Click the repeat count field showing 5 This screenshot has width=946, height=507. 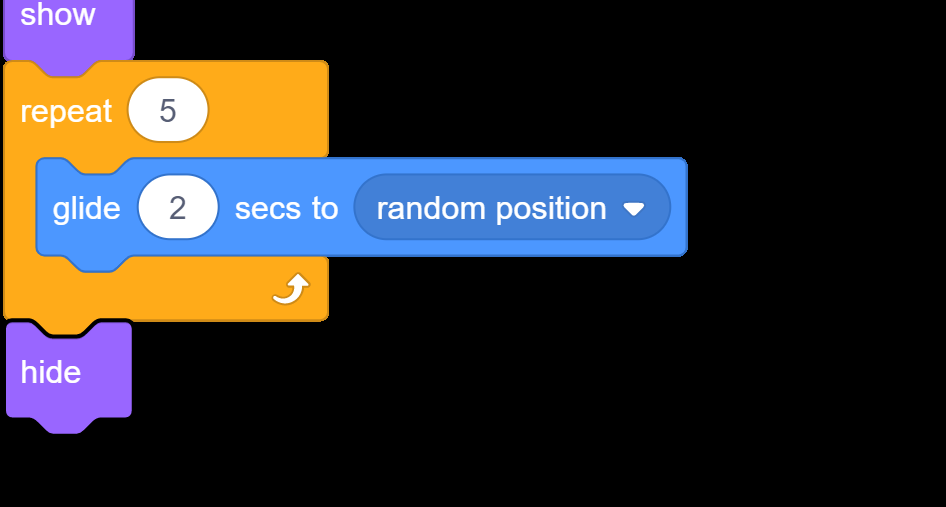[168, 110]
